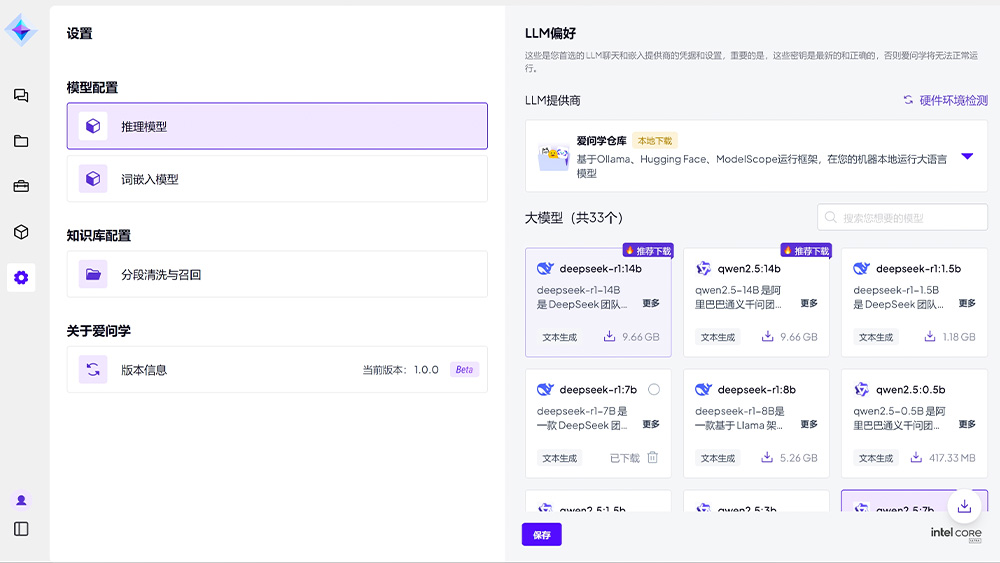Screen dimensions: 1000x563
Task: Select the deepseek-r1:7b radio button
Action: [x=654, y=389]
